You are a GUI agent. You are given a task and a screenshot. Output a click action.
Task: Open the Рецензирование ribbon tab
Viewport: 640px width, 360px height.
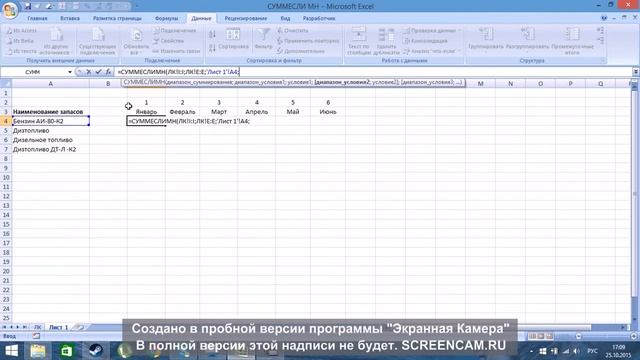click(x=246, y=18)
